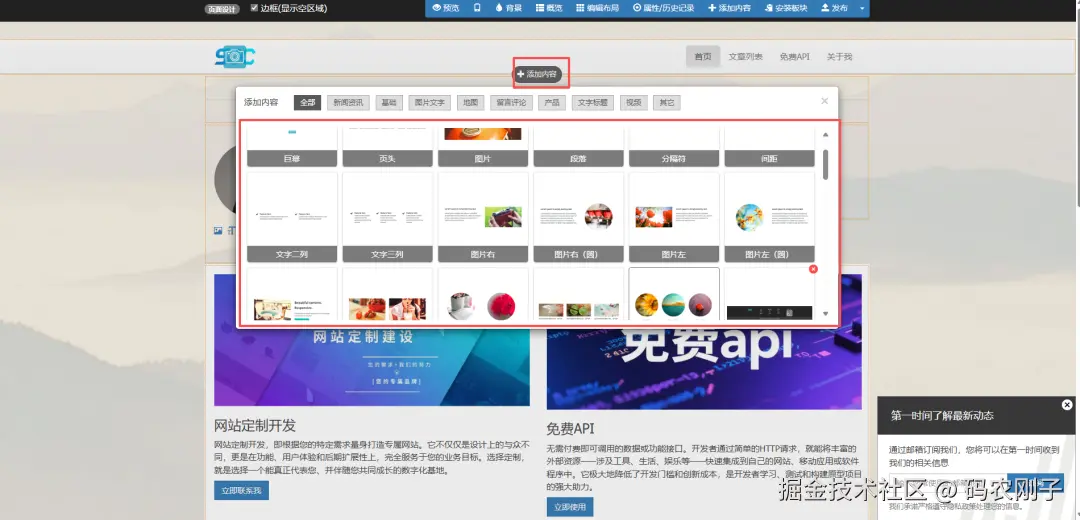The image size is (1080, 520).
Task: Select thumbnail with three round images
Action: 674,296
